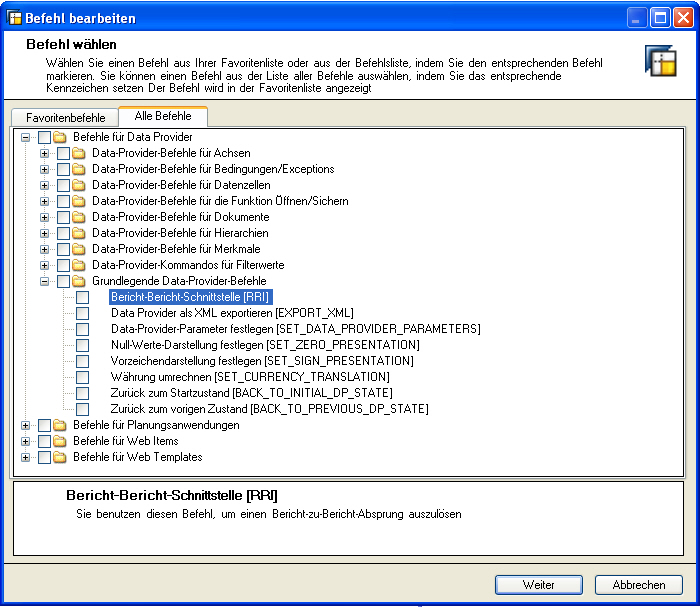The width and height of the screenshot is (700, 607).
Task: Select the Alle Befehle tab
Action: [x=162, y=116]
